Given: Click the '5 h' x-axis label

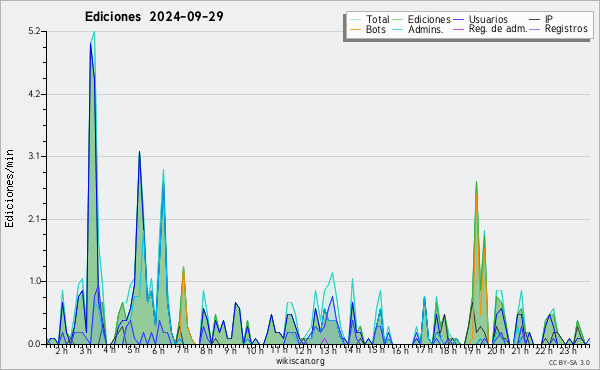Looking at the screenshot, I should coord(134,350).
